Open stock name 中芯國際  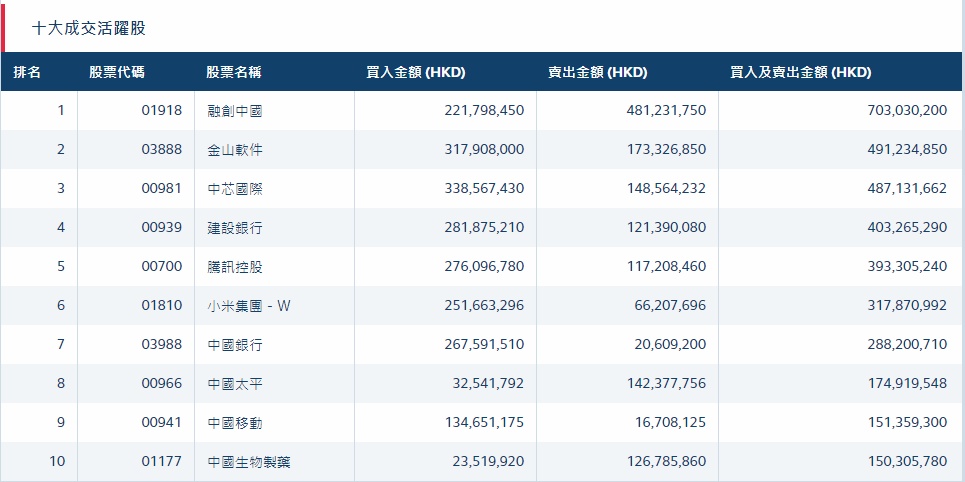coord(235,189)
